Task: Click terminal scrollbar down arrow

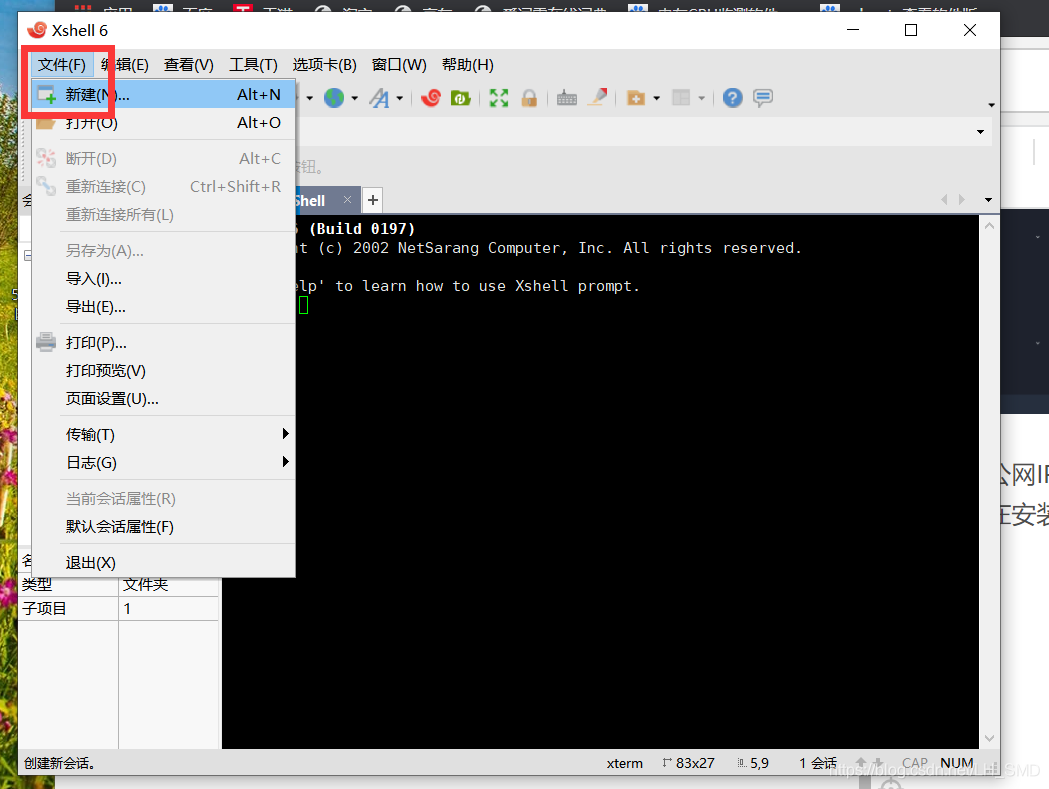Action: [x=989, y=738]
